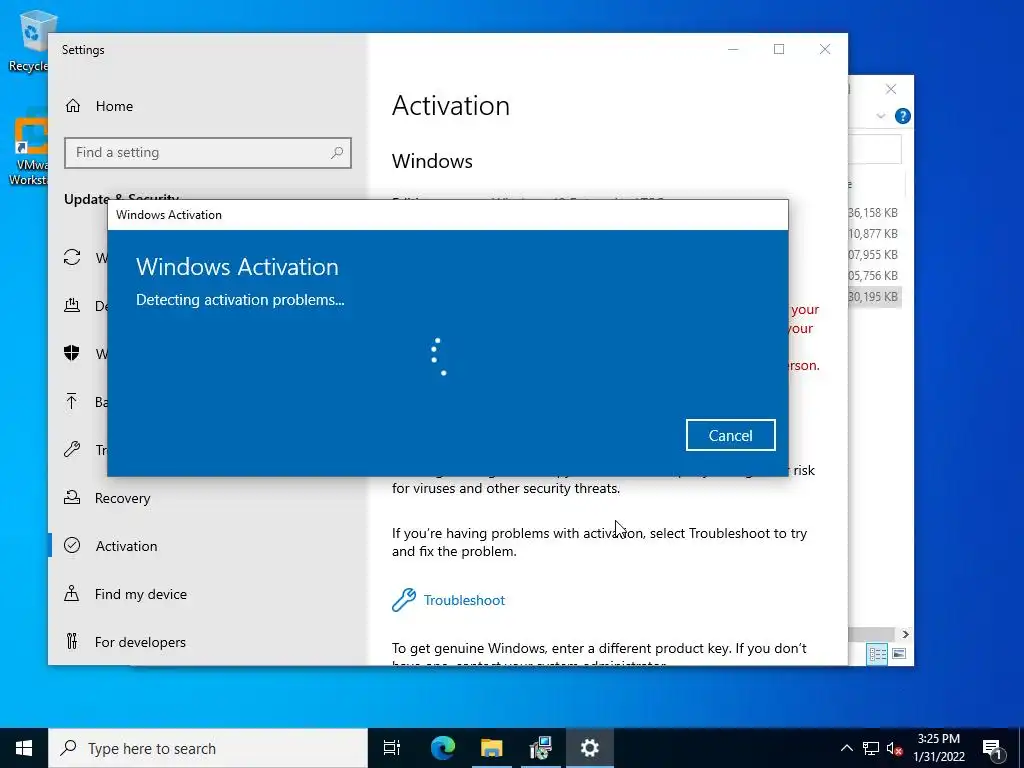Click the muted volume icon in tray
Image resolution: width=1024 pixels, height=768 pixels.
point(895,749)
